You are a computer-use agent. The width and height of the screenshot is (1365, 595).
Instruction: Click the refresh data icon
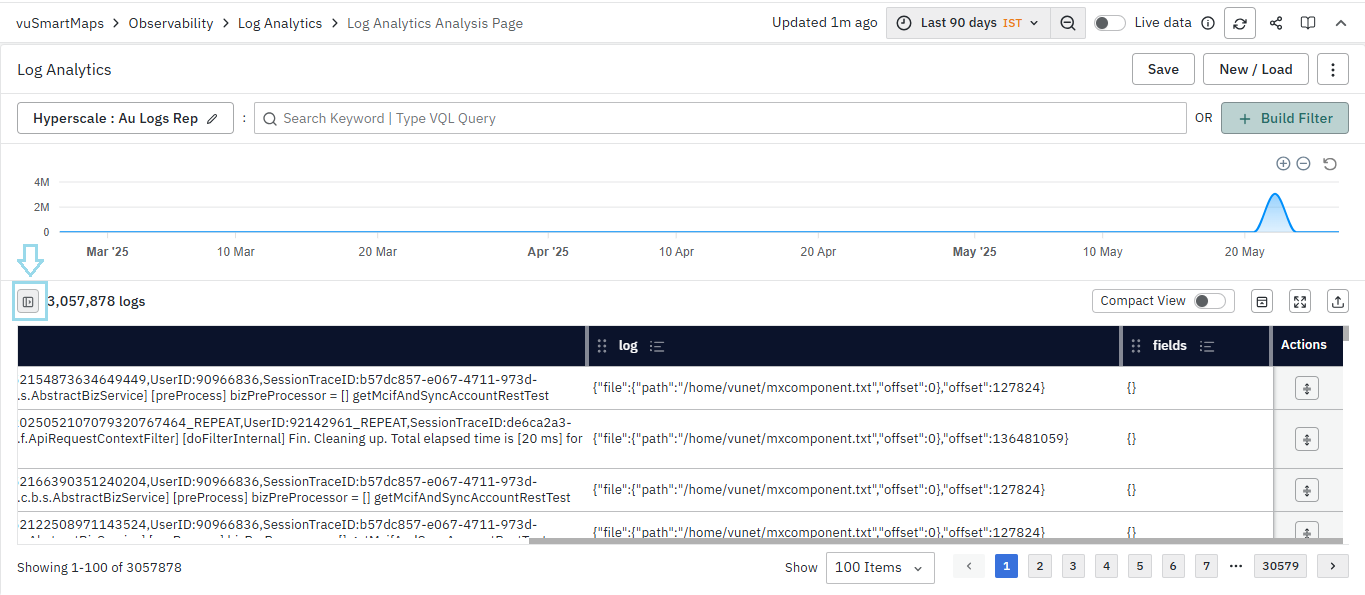1240,23
